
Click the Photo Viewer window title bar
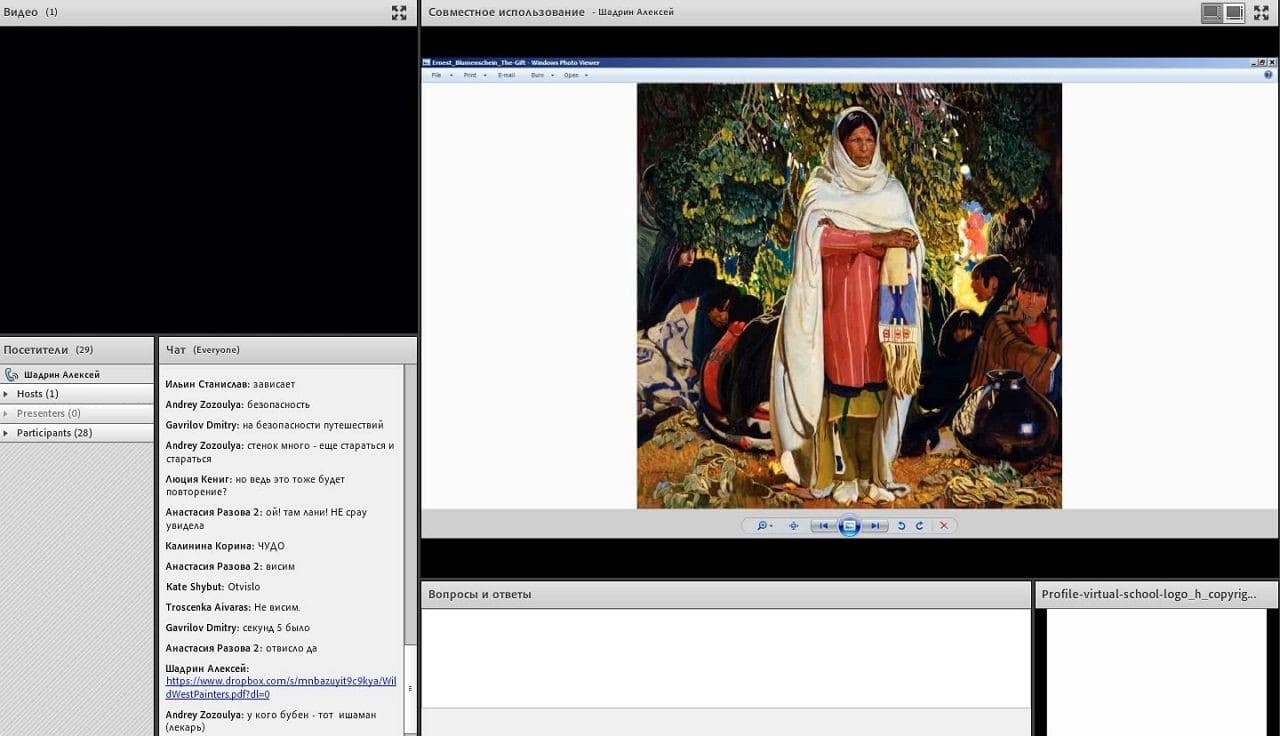[x=849, y=62]
